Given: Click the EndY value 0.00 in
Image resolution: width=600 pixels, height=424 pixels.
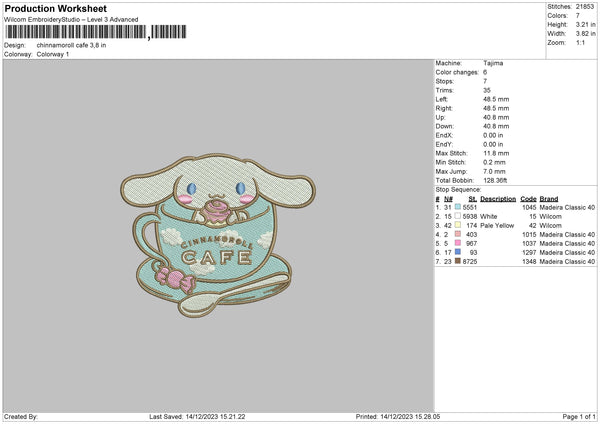Looking at the screenshot, I should pyautogui.click(x=493, y=144).
